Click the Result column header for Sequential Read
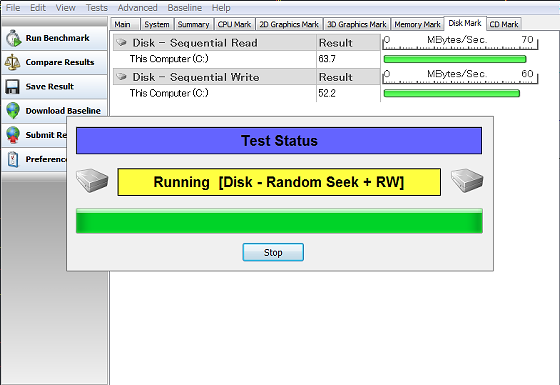Viewport: 560px width, 385px height. [348, 42]
